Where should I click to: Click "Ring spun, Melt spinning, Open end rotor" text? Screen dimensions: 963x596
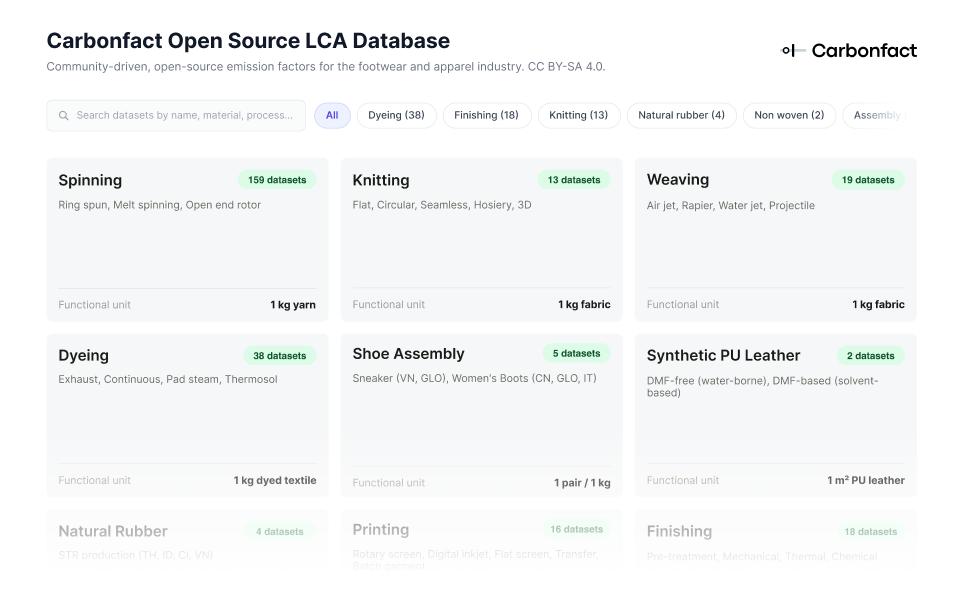tap(160, 205)
